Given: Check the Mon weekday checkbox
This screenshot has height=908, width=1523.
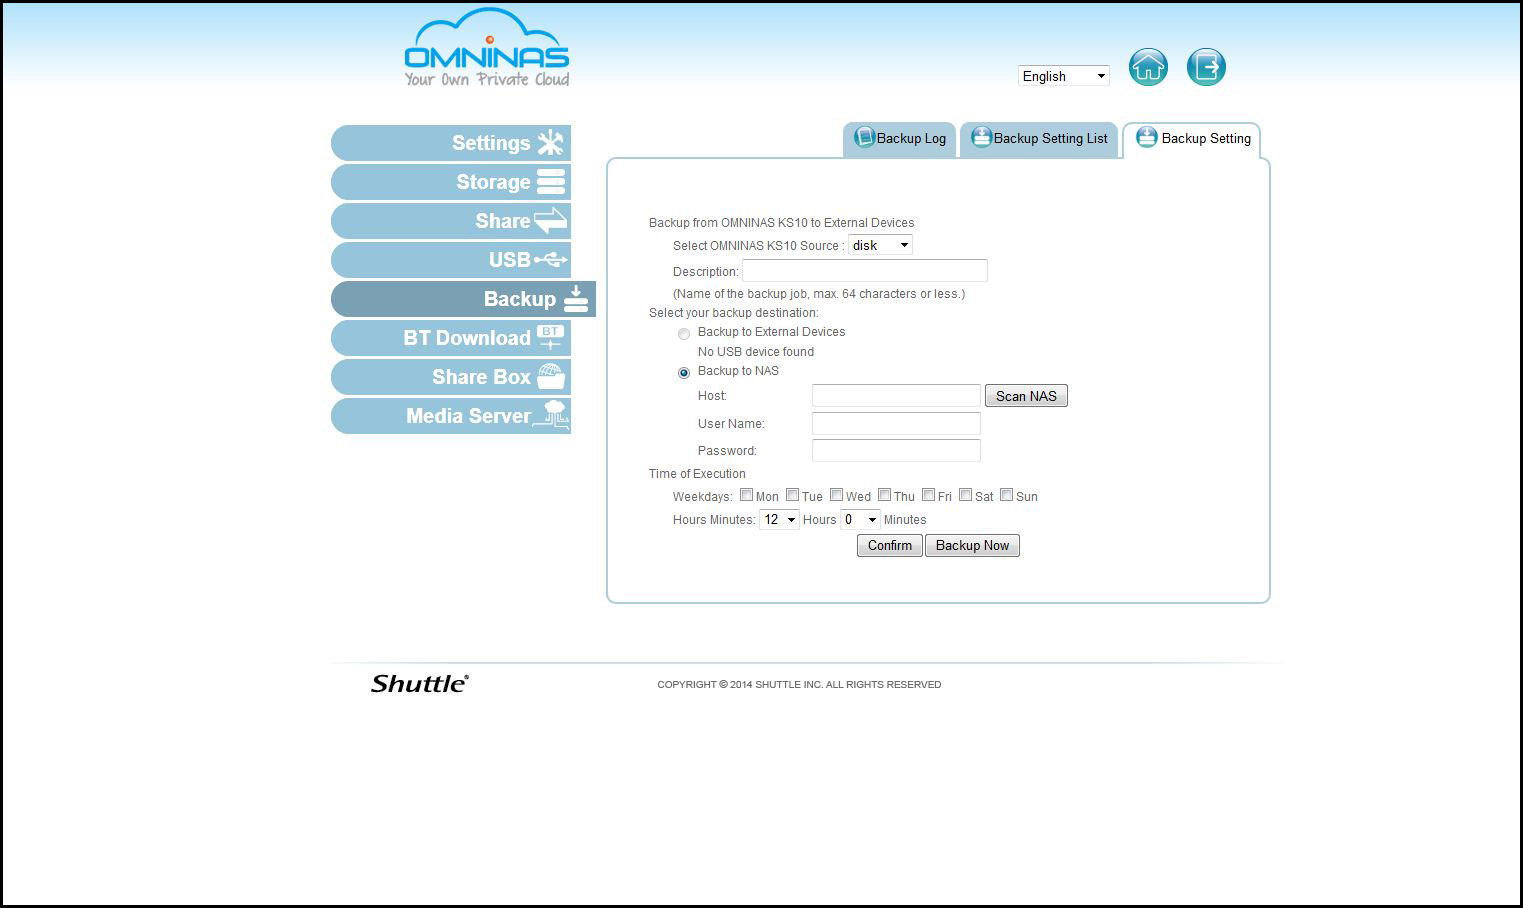Looking at the screenshot, I should click(x=746, y=495).
